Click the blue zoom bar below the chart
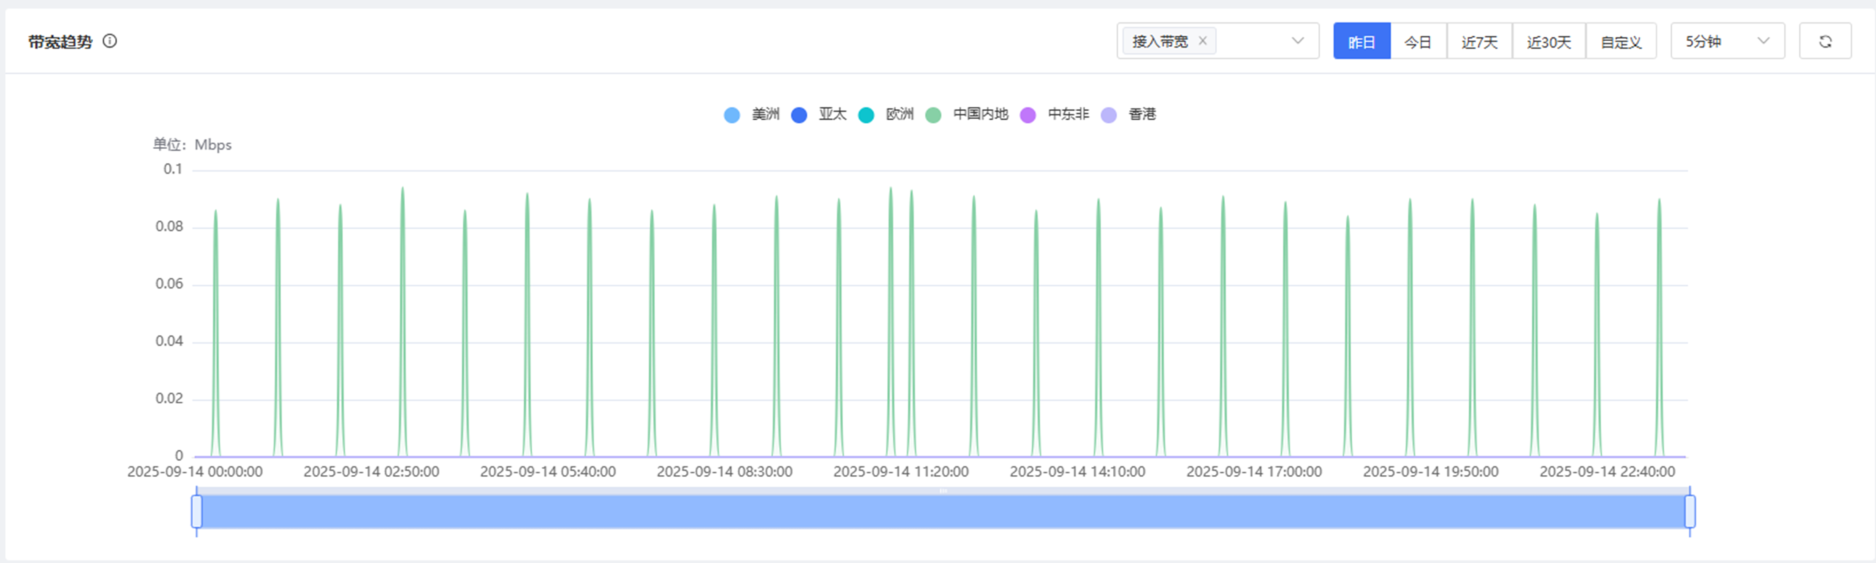Viewport: 1876px width, 563px height. (943, 512)
